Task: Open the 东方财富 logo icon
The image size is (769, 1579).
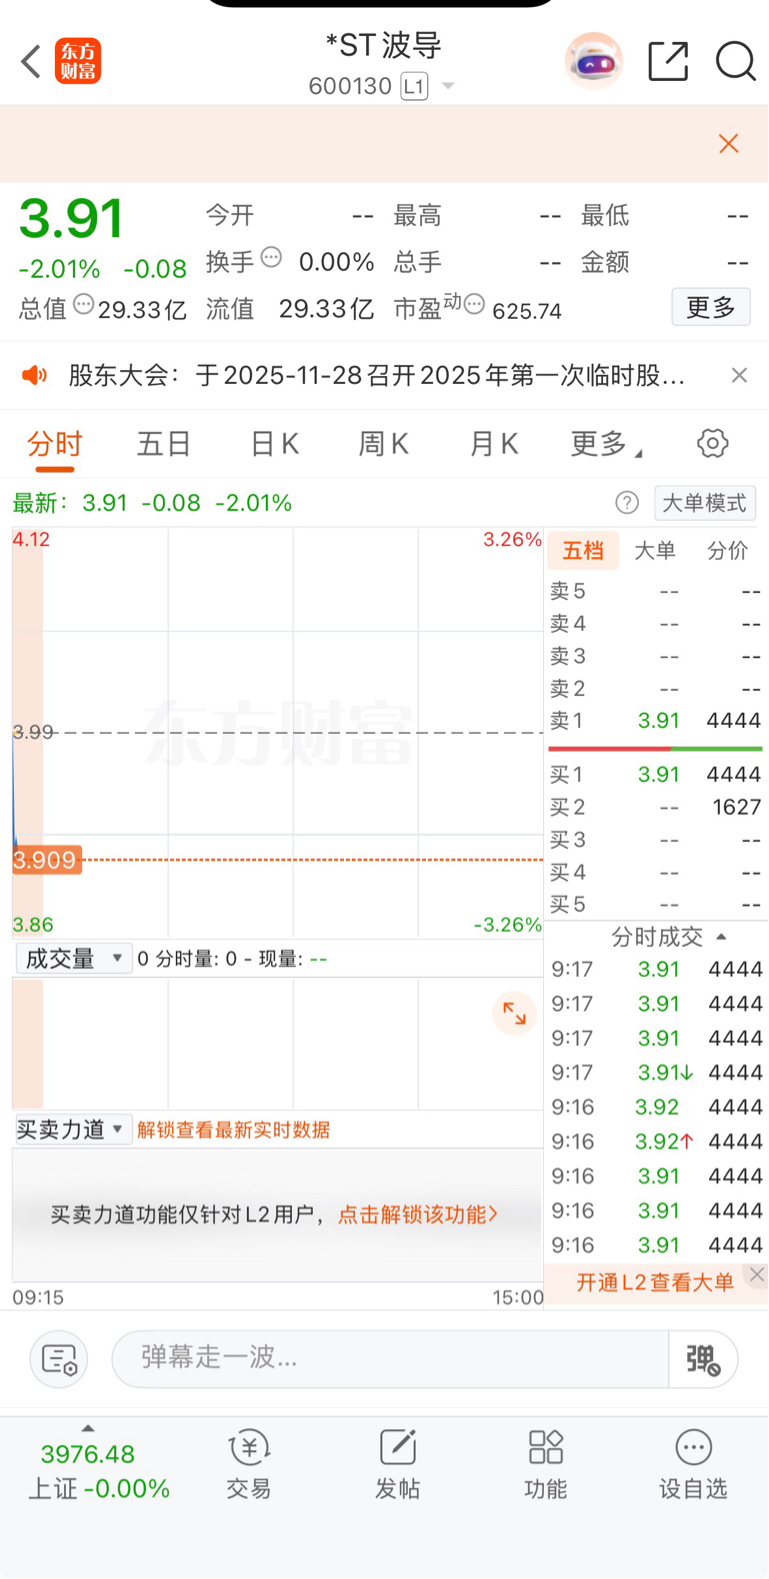Action: (x=78, y=62)
